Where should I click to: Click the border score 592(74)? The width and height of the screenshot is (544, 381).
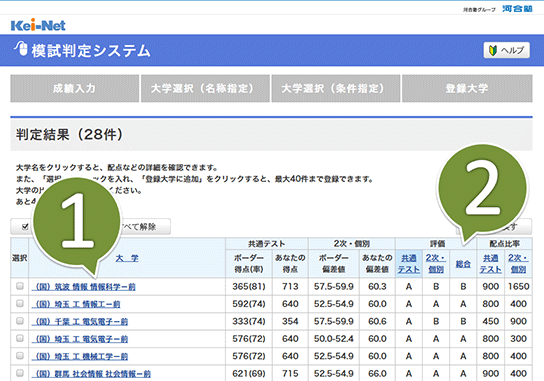point(249,304)
